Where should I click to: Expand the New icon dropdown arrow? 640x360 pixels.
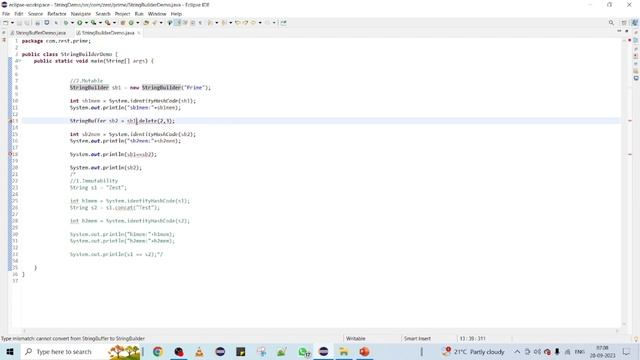pyautogui.click(x=12, y=23)
